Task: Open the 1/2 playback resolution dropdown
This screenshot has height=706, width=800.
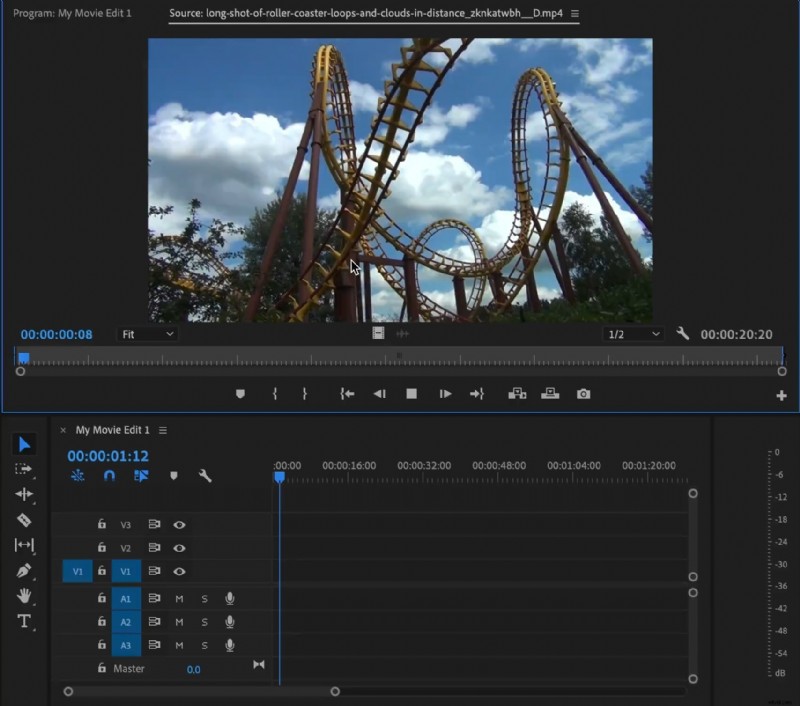Action: tap(631, 334)
